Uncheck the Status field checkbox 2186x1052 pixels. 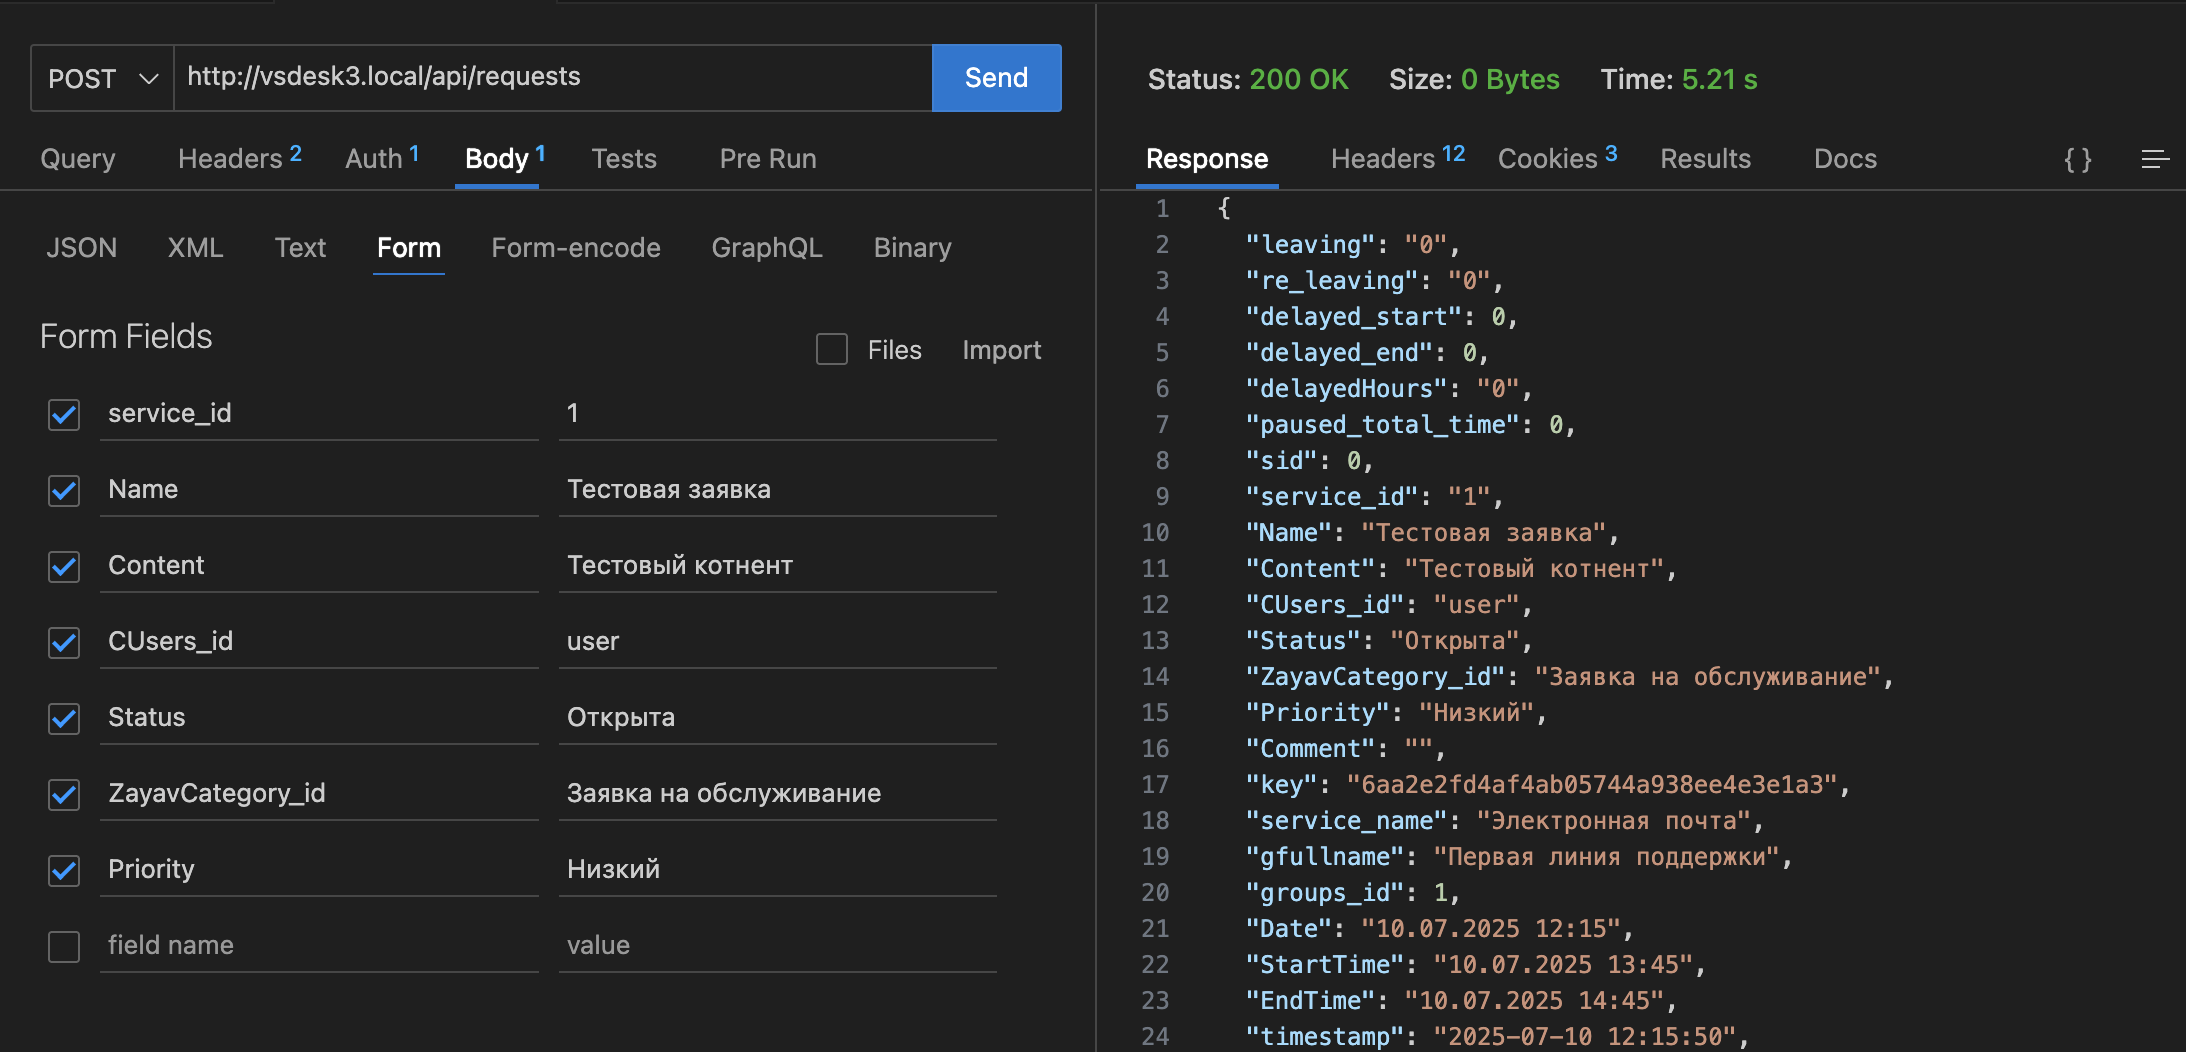tap(64, 718)
